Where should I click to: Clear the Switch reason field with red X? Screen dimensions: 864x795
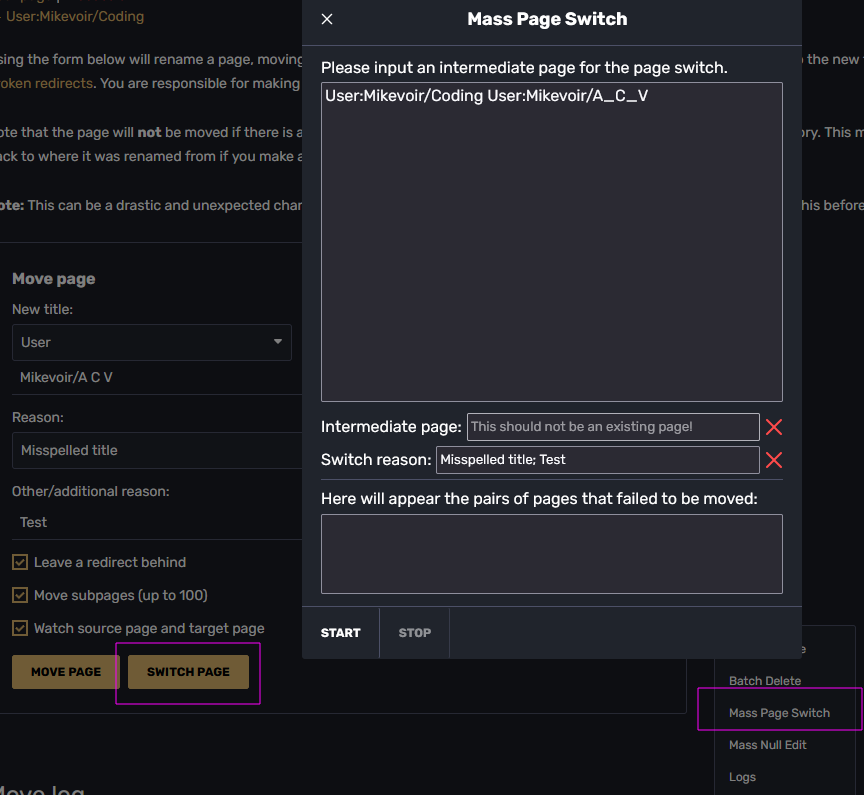click(773, 461)
